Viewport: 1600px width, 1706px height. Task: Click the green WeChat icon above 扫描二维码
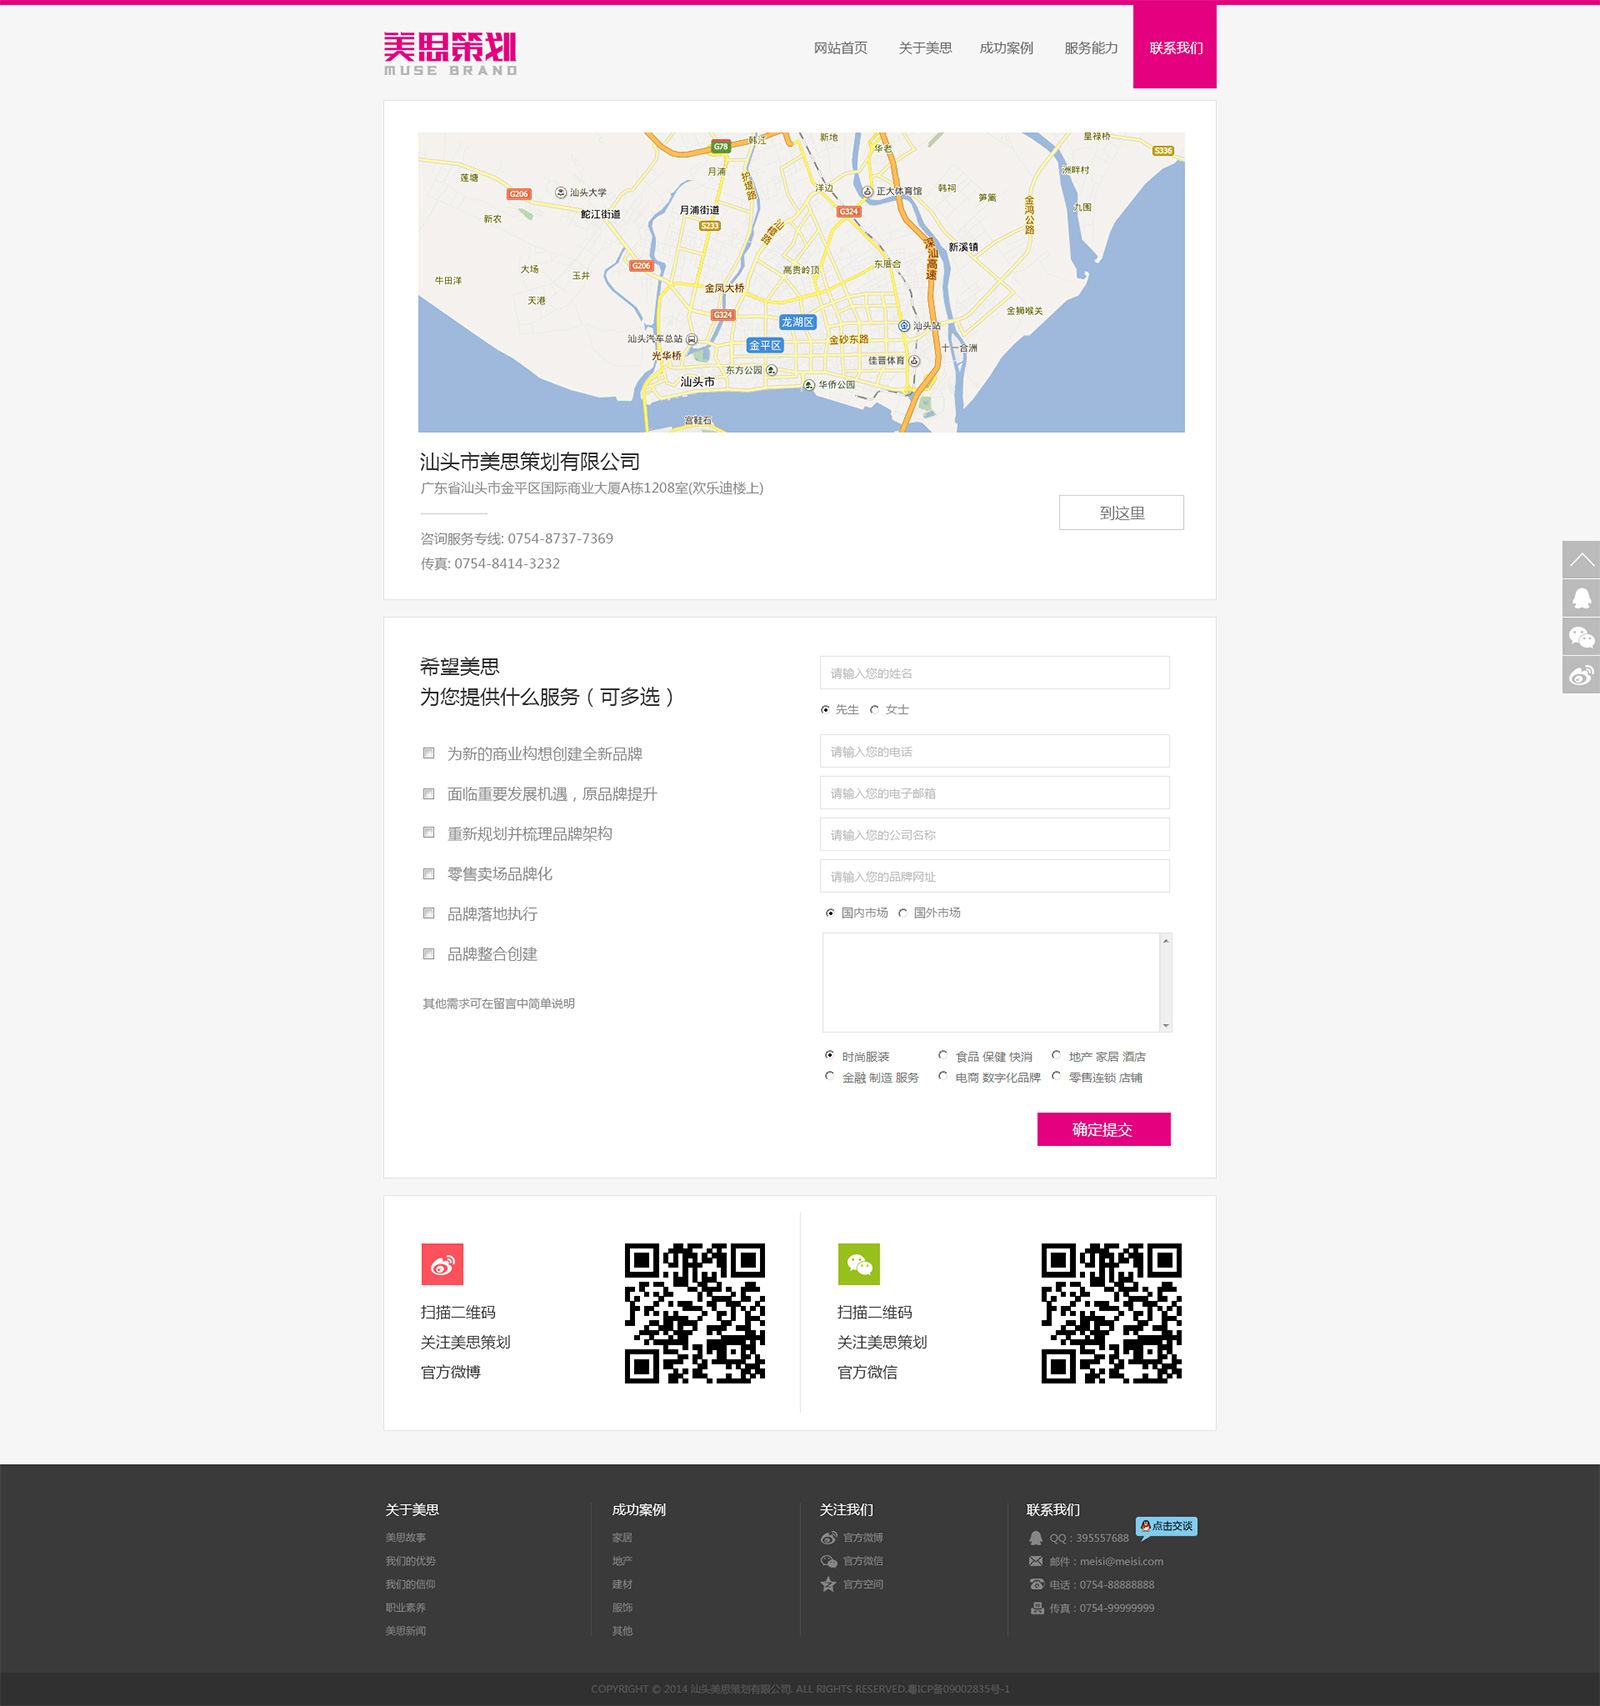click(x=859, y=1264)
